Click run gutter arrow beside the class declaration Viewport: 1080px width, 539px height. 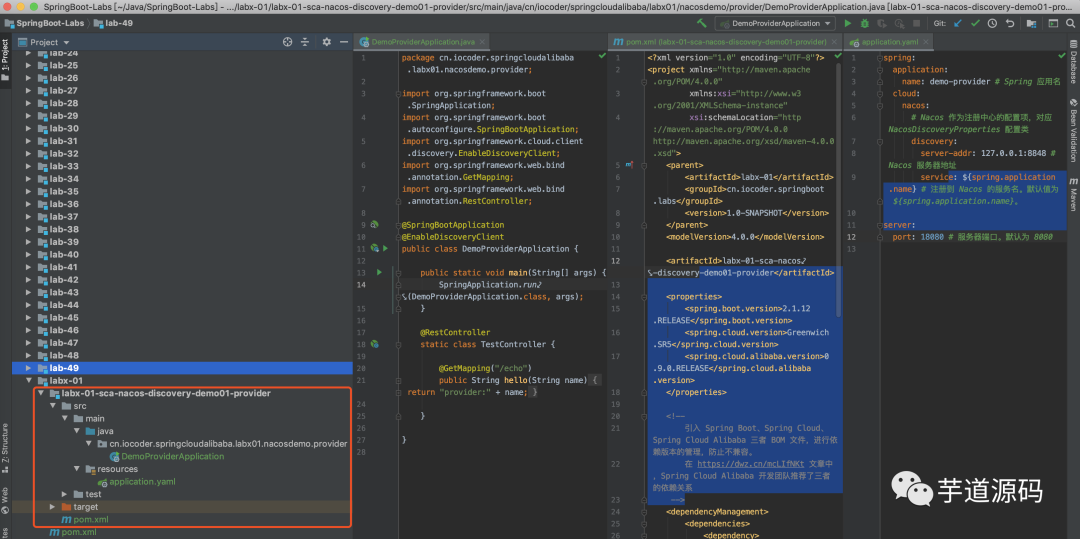coord(385,248)
